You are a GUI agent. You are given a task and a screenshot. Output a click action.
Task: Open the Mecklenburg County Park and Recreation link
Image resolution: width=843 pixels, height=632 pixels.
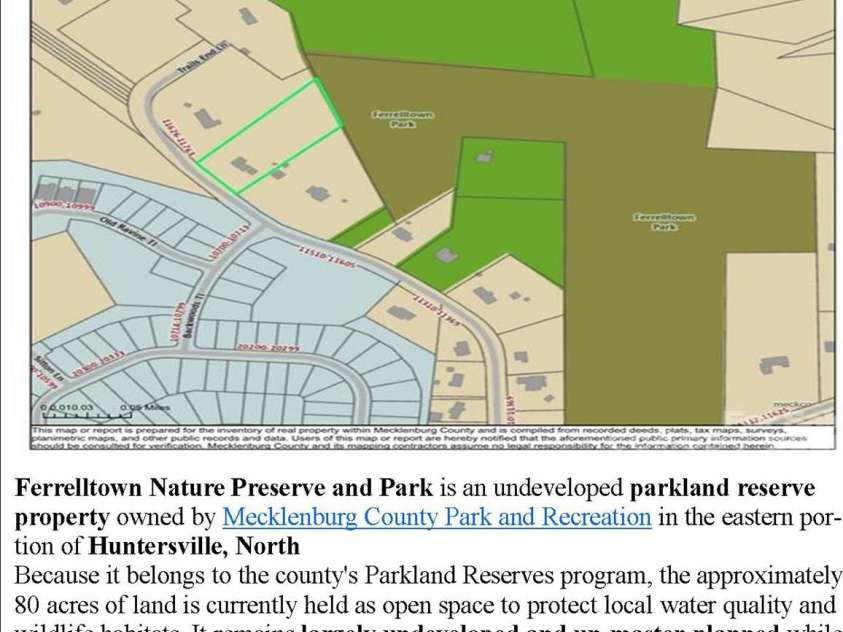point(437,517)
